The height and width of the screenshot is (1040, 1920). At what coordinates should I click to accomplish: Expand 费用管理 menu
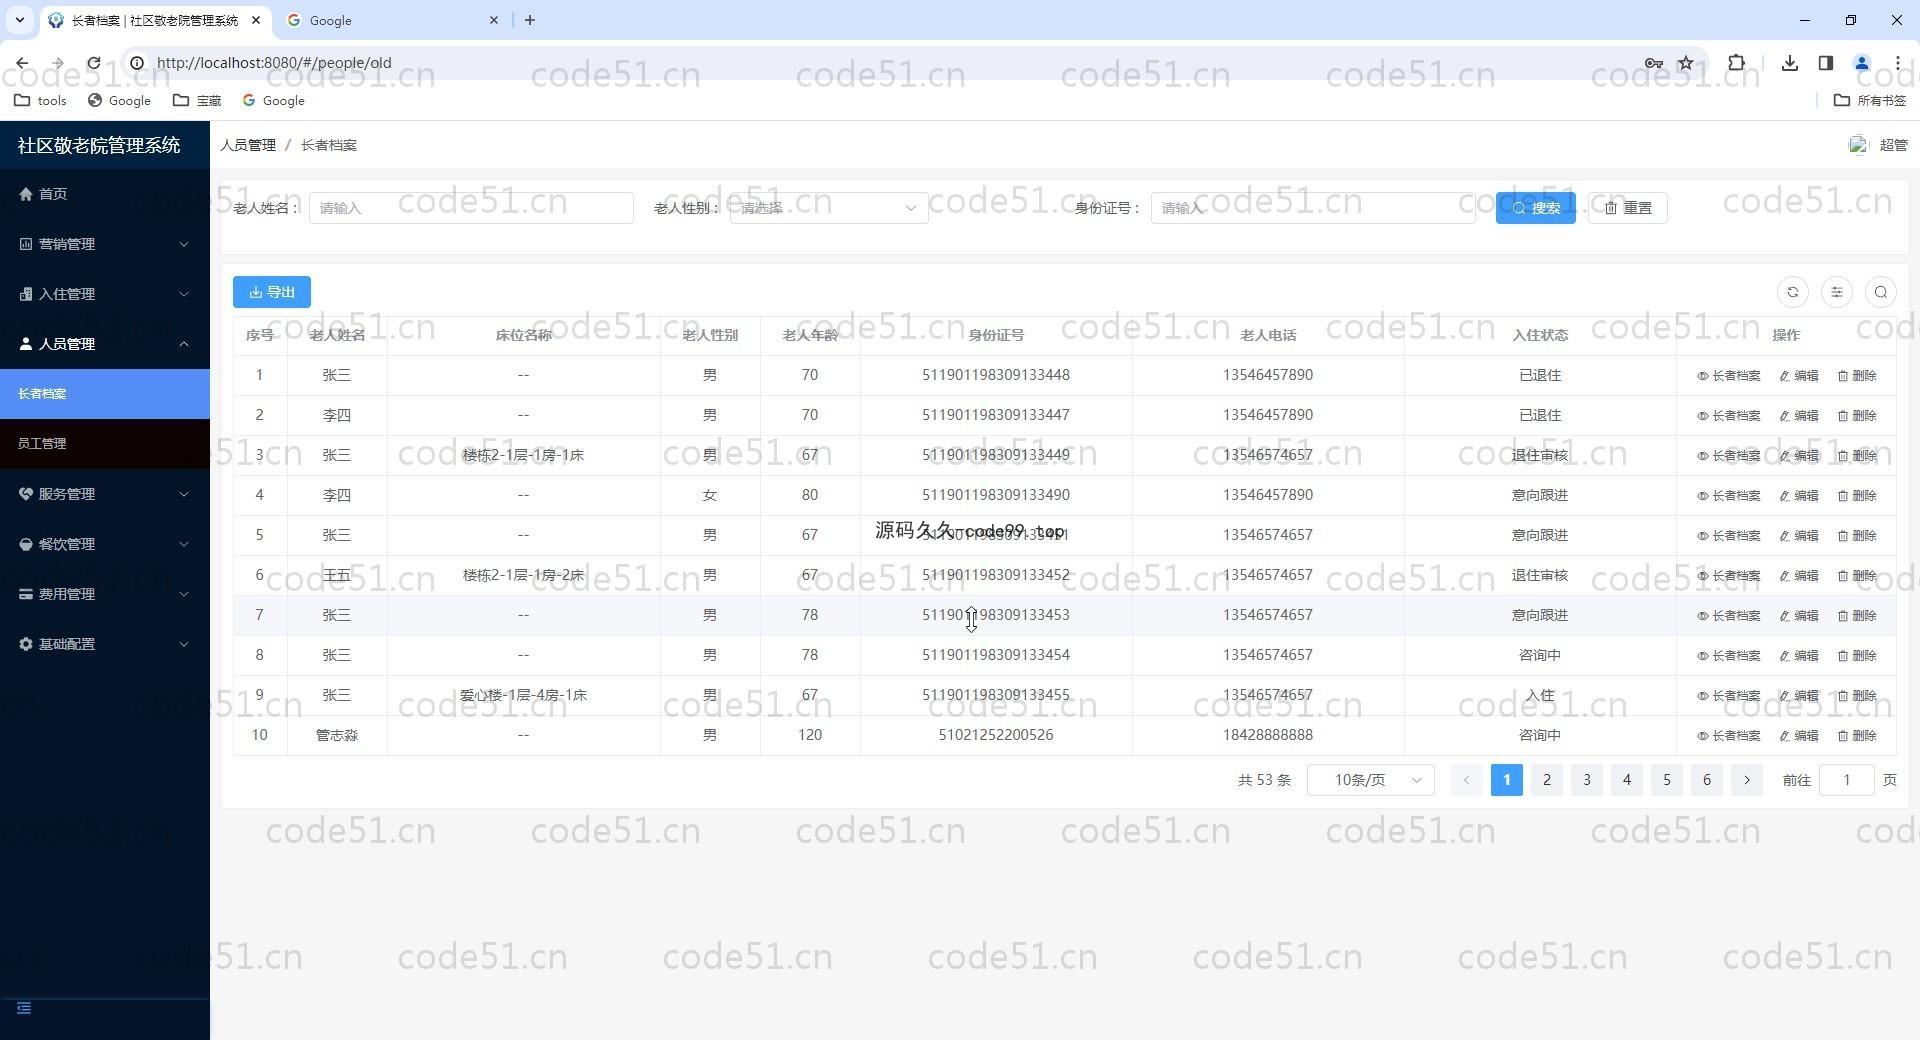click(105, 594)
